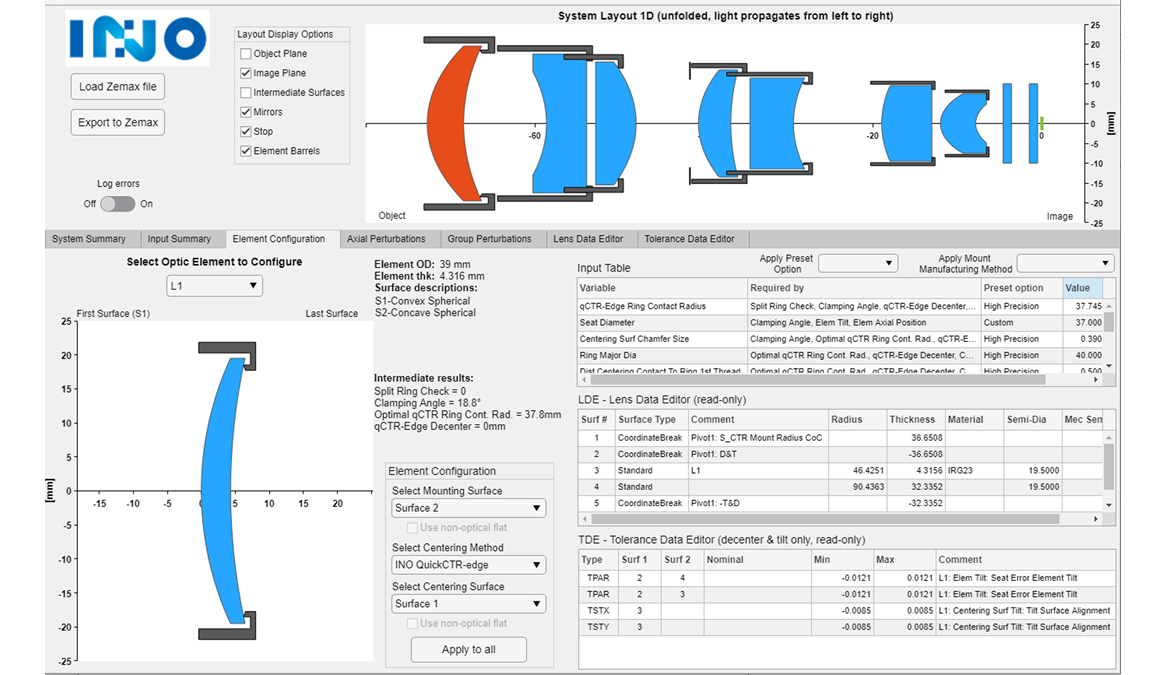Open the Apply Mount Manufacturing Method dropdown

click(x=1065, y=263)
